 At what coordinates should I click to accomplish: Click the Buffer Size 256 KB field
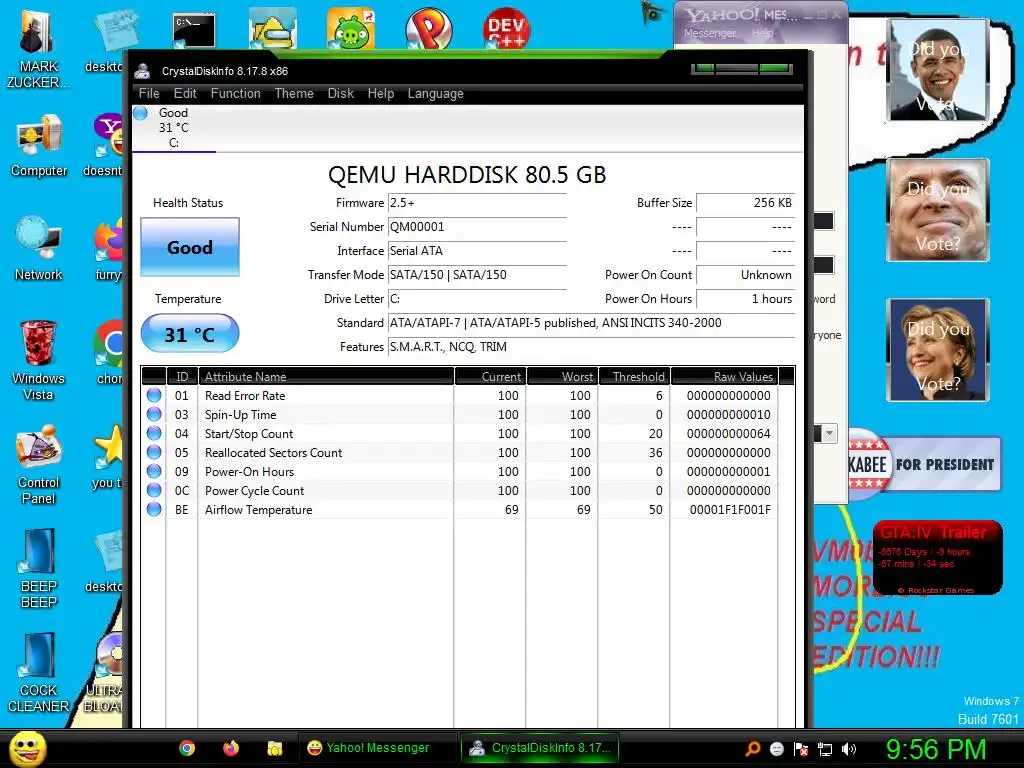point(745,202)
